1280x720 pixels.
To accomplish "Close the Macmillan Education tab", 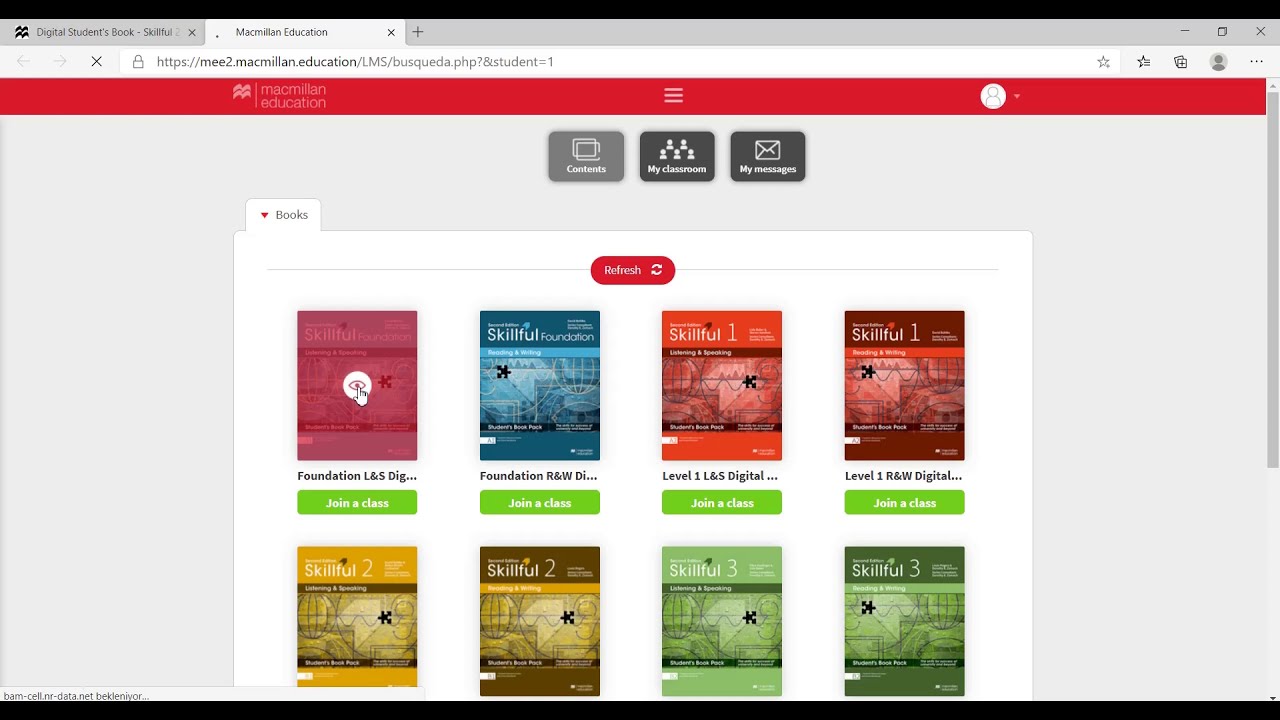I will pyautogui.click(x=391, y=32).
